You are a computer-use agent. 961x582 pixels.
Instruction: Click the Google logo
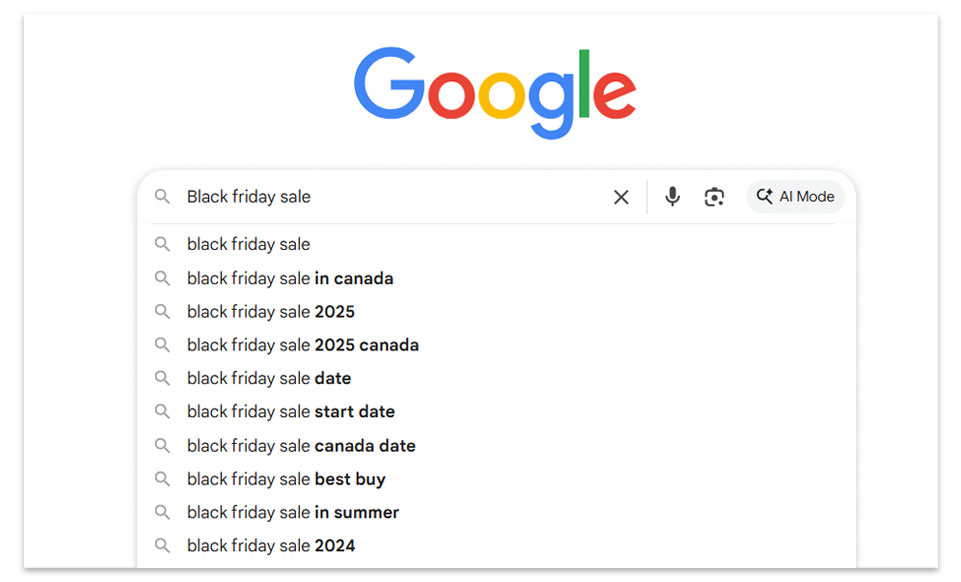495,94
